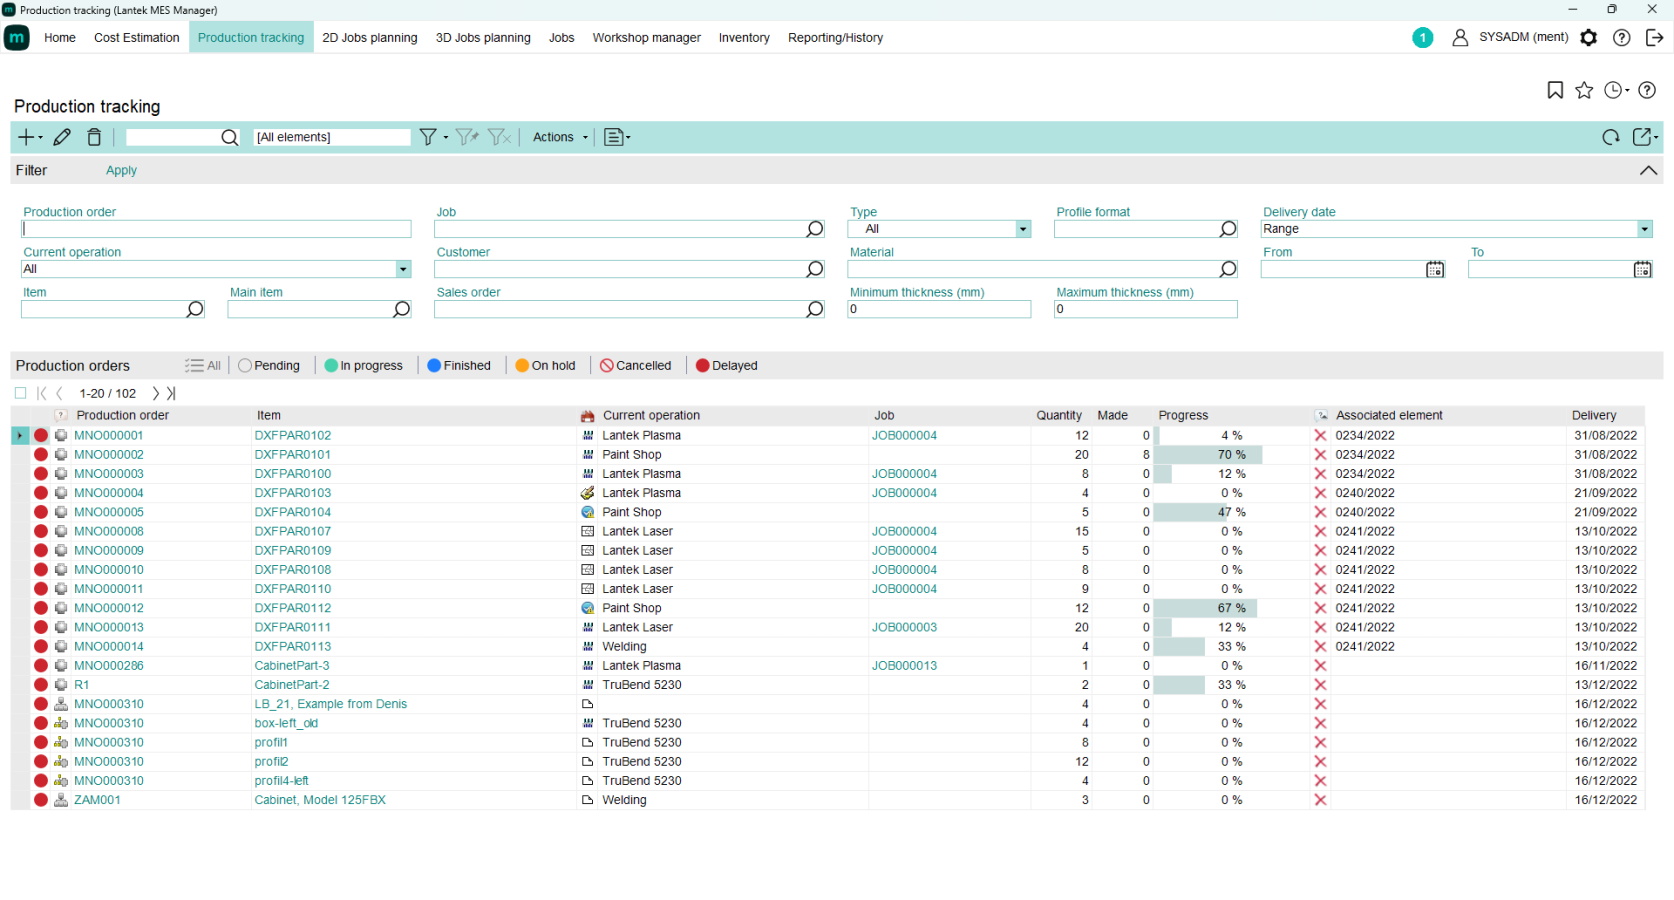Click the Apply filter link
This screenshot has height=900, width=1674.
click(121, 171)
